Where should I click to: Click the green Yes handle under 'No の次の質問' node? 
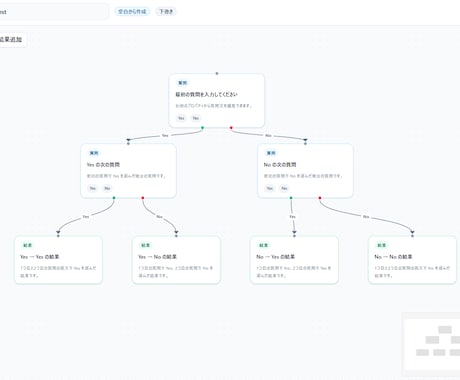pos(291,198)
